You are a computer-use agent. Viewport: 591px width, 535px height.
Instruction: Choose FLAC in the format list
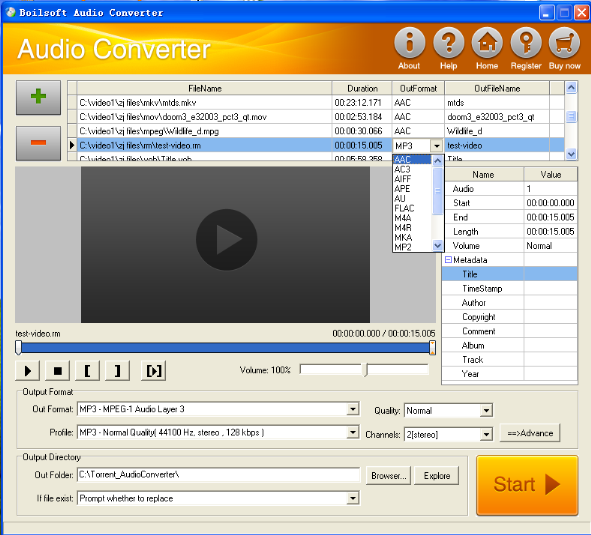[412, 208]
